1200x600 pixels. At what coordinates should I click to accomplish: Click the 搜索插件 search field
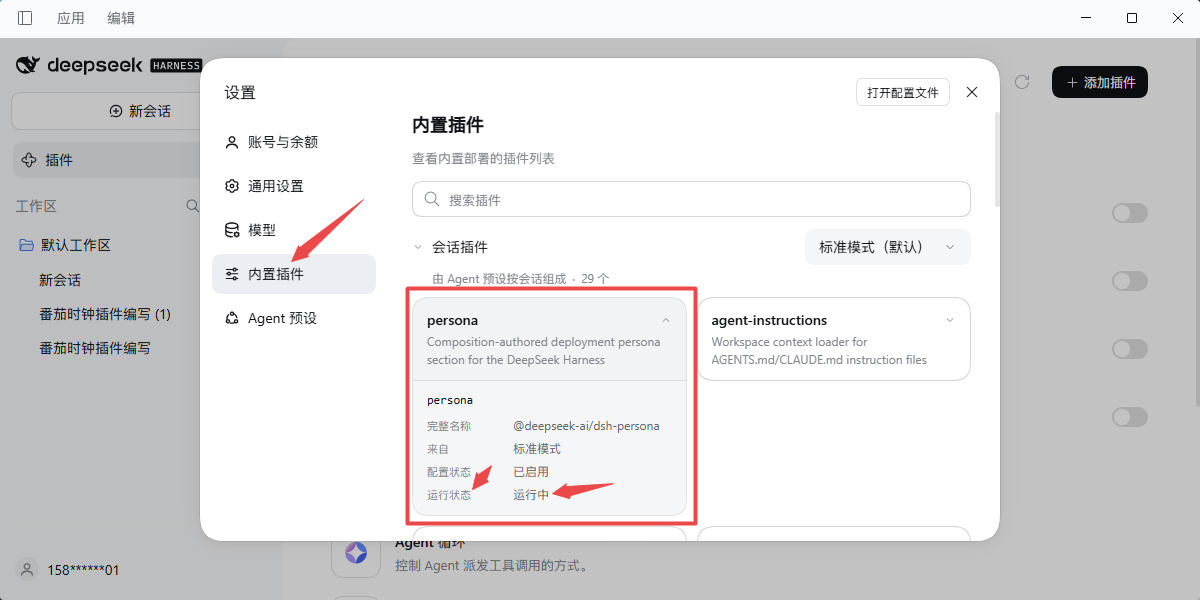tap(691, 199)
